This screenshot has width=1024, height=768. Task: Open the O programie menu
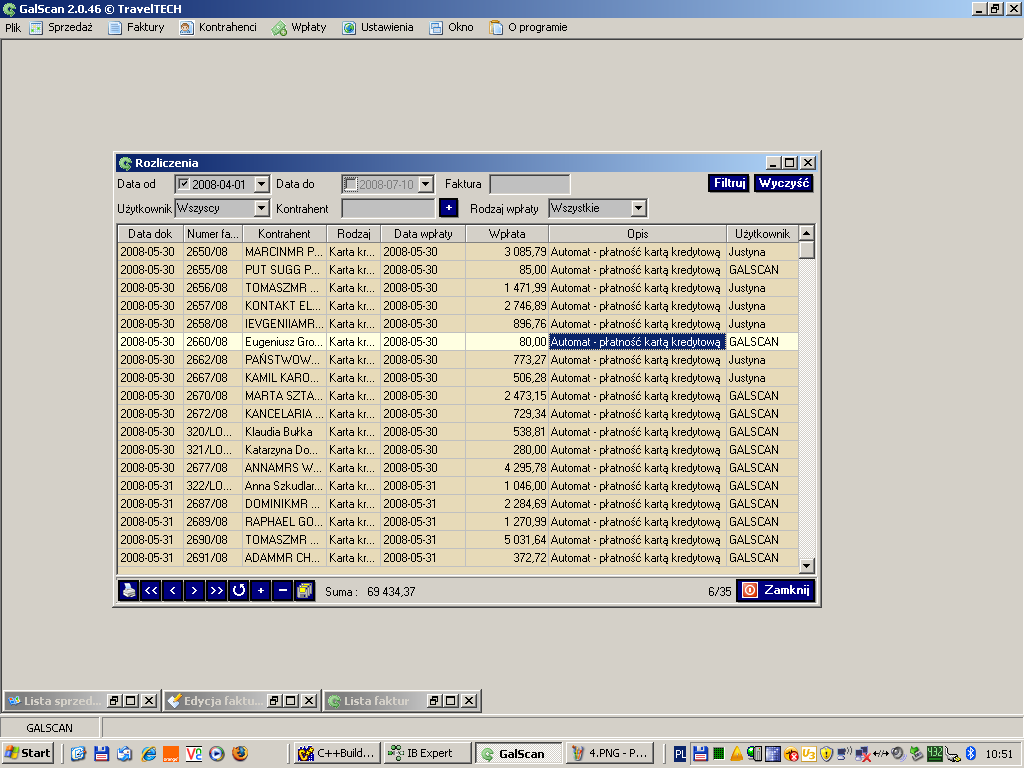point(529,27)
